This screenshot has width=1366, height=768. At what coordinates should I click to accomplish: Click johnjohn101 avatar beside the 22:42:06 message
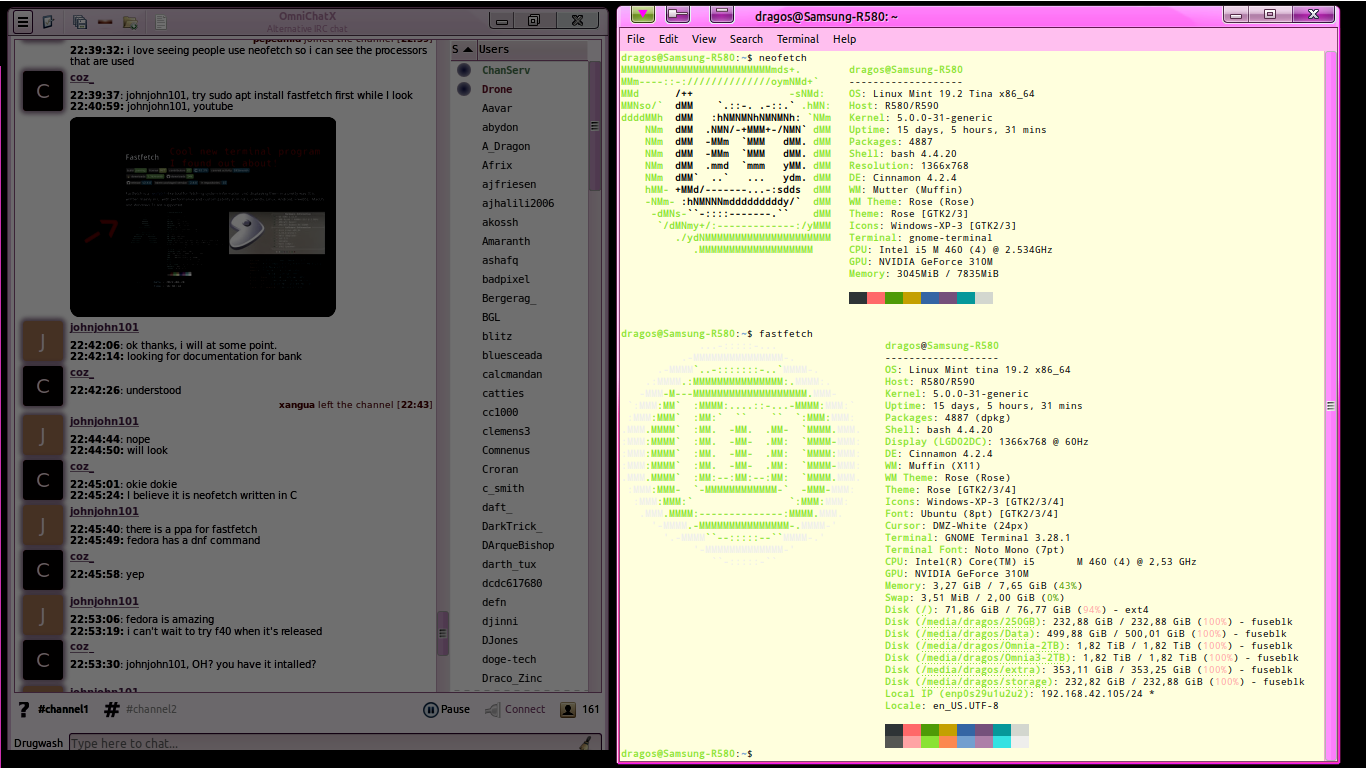click(x=43, y=341)
